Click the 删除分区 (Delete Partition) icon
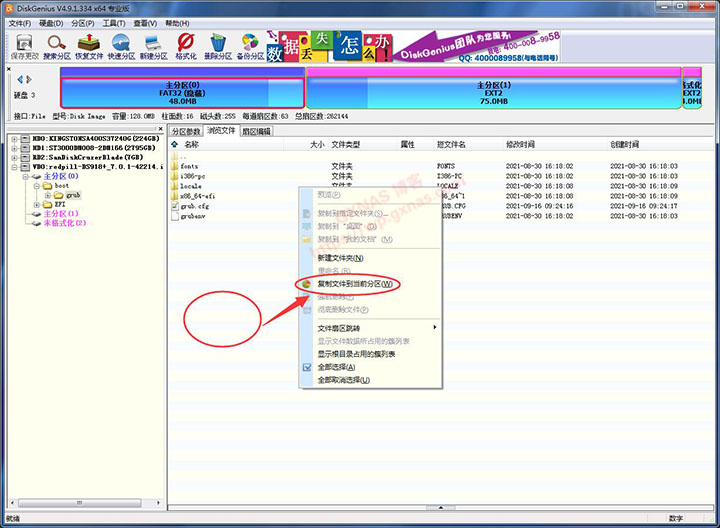Image resolution: width=720 pixels, height=528 pixels. [218, 44]
